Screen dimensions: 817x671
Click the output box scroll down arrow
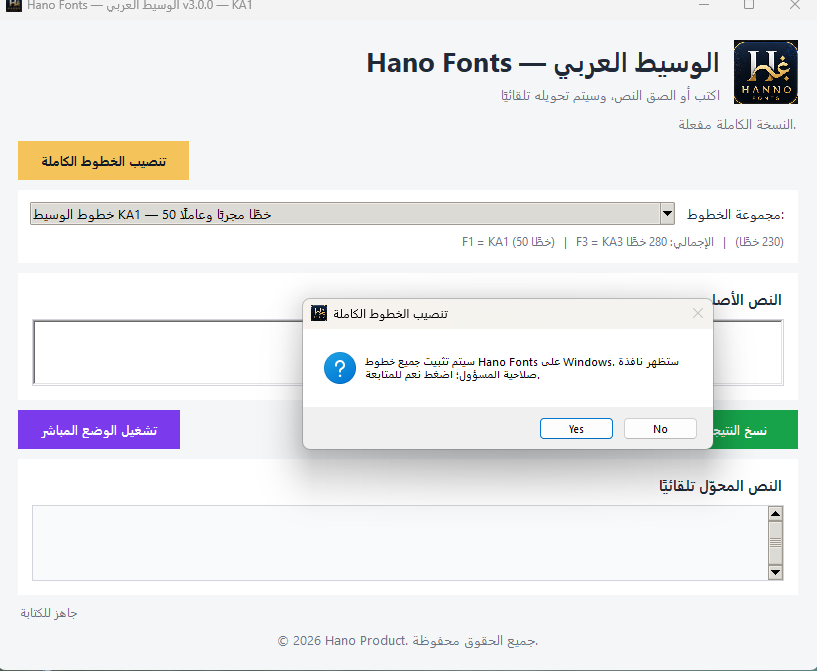[x=775, y=573]
